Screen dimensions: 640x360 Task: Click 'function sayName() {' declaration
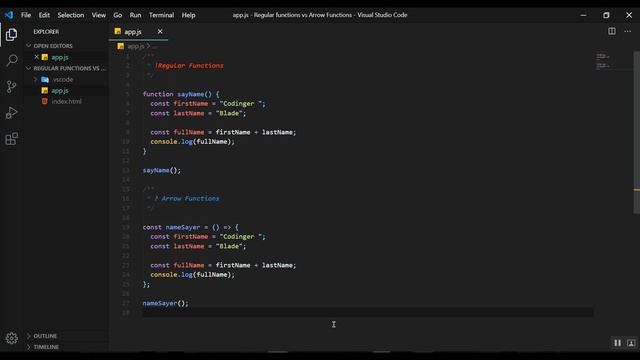tap(181, 94)
